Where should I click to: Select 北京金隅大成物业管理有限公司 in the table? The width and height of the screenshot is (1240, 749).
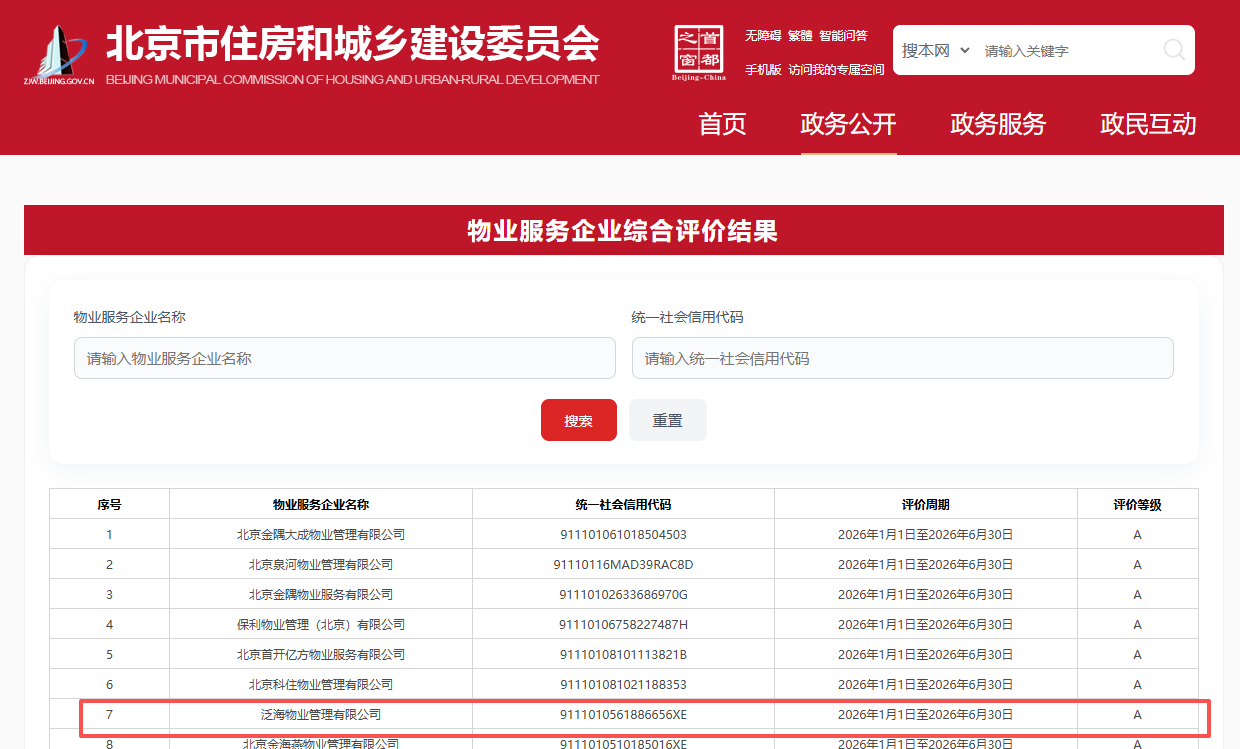coord(321,534)
